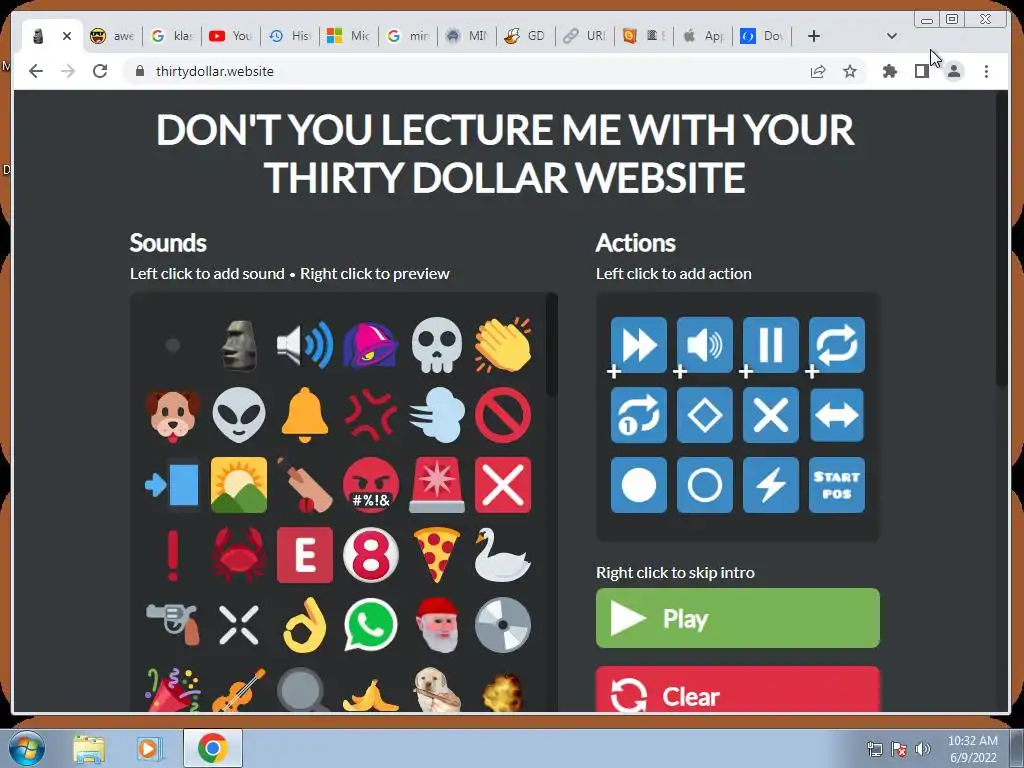Reload the current page
The image size is (1024, 768).
pos(100,71)
